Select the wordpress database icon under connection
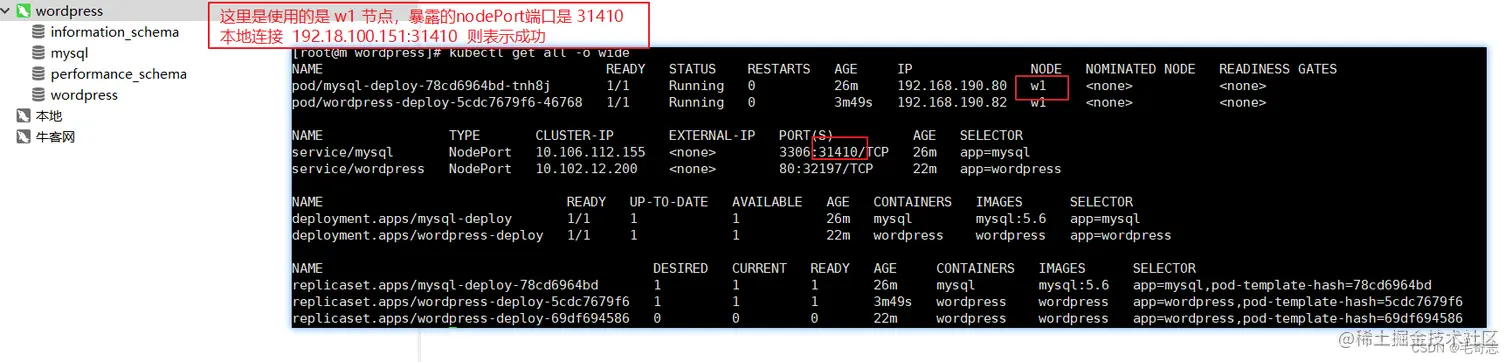Image resolution: width=1512 pixels, height=362 pixels. (x=39, y=95)
